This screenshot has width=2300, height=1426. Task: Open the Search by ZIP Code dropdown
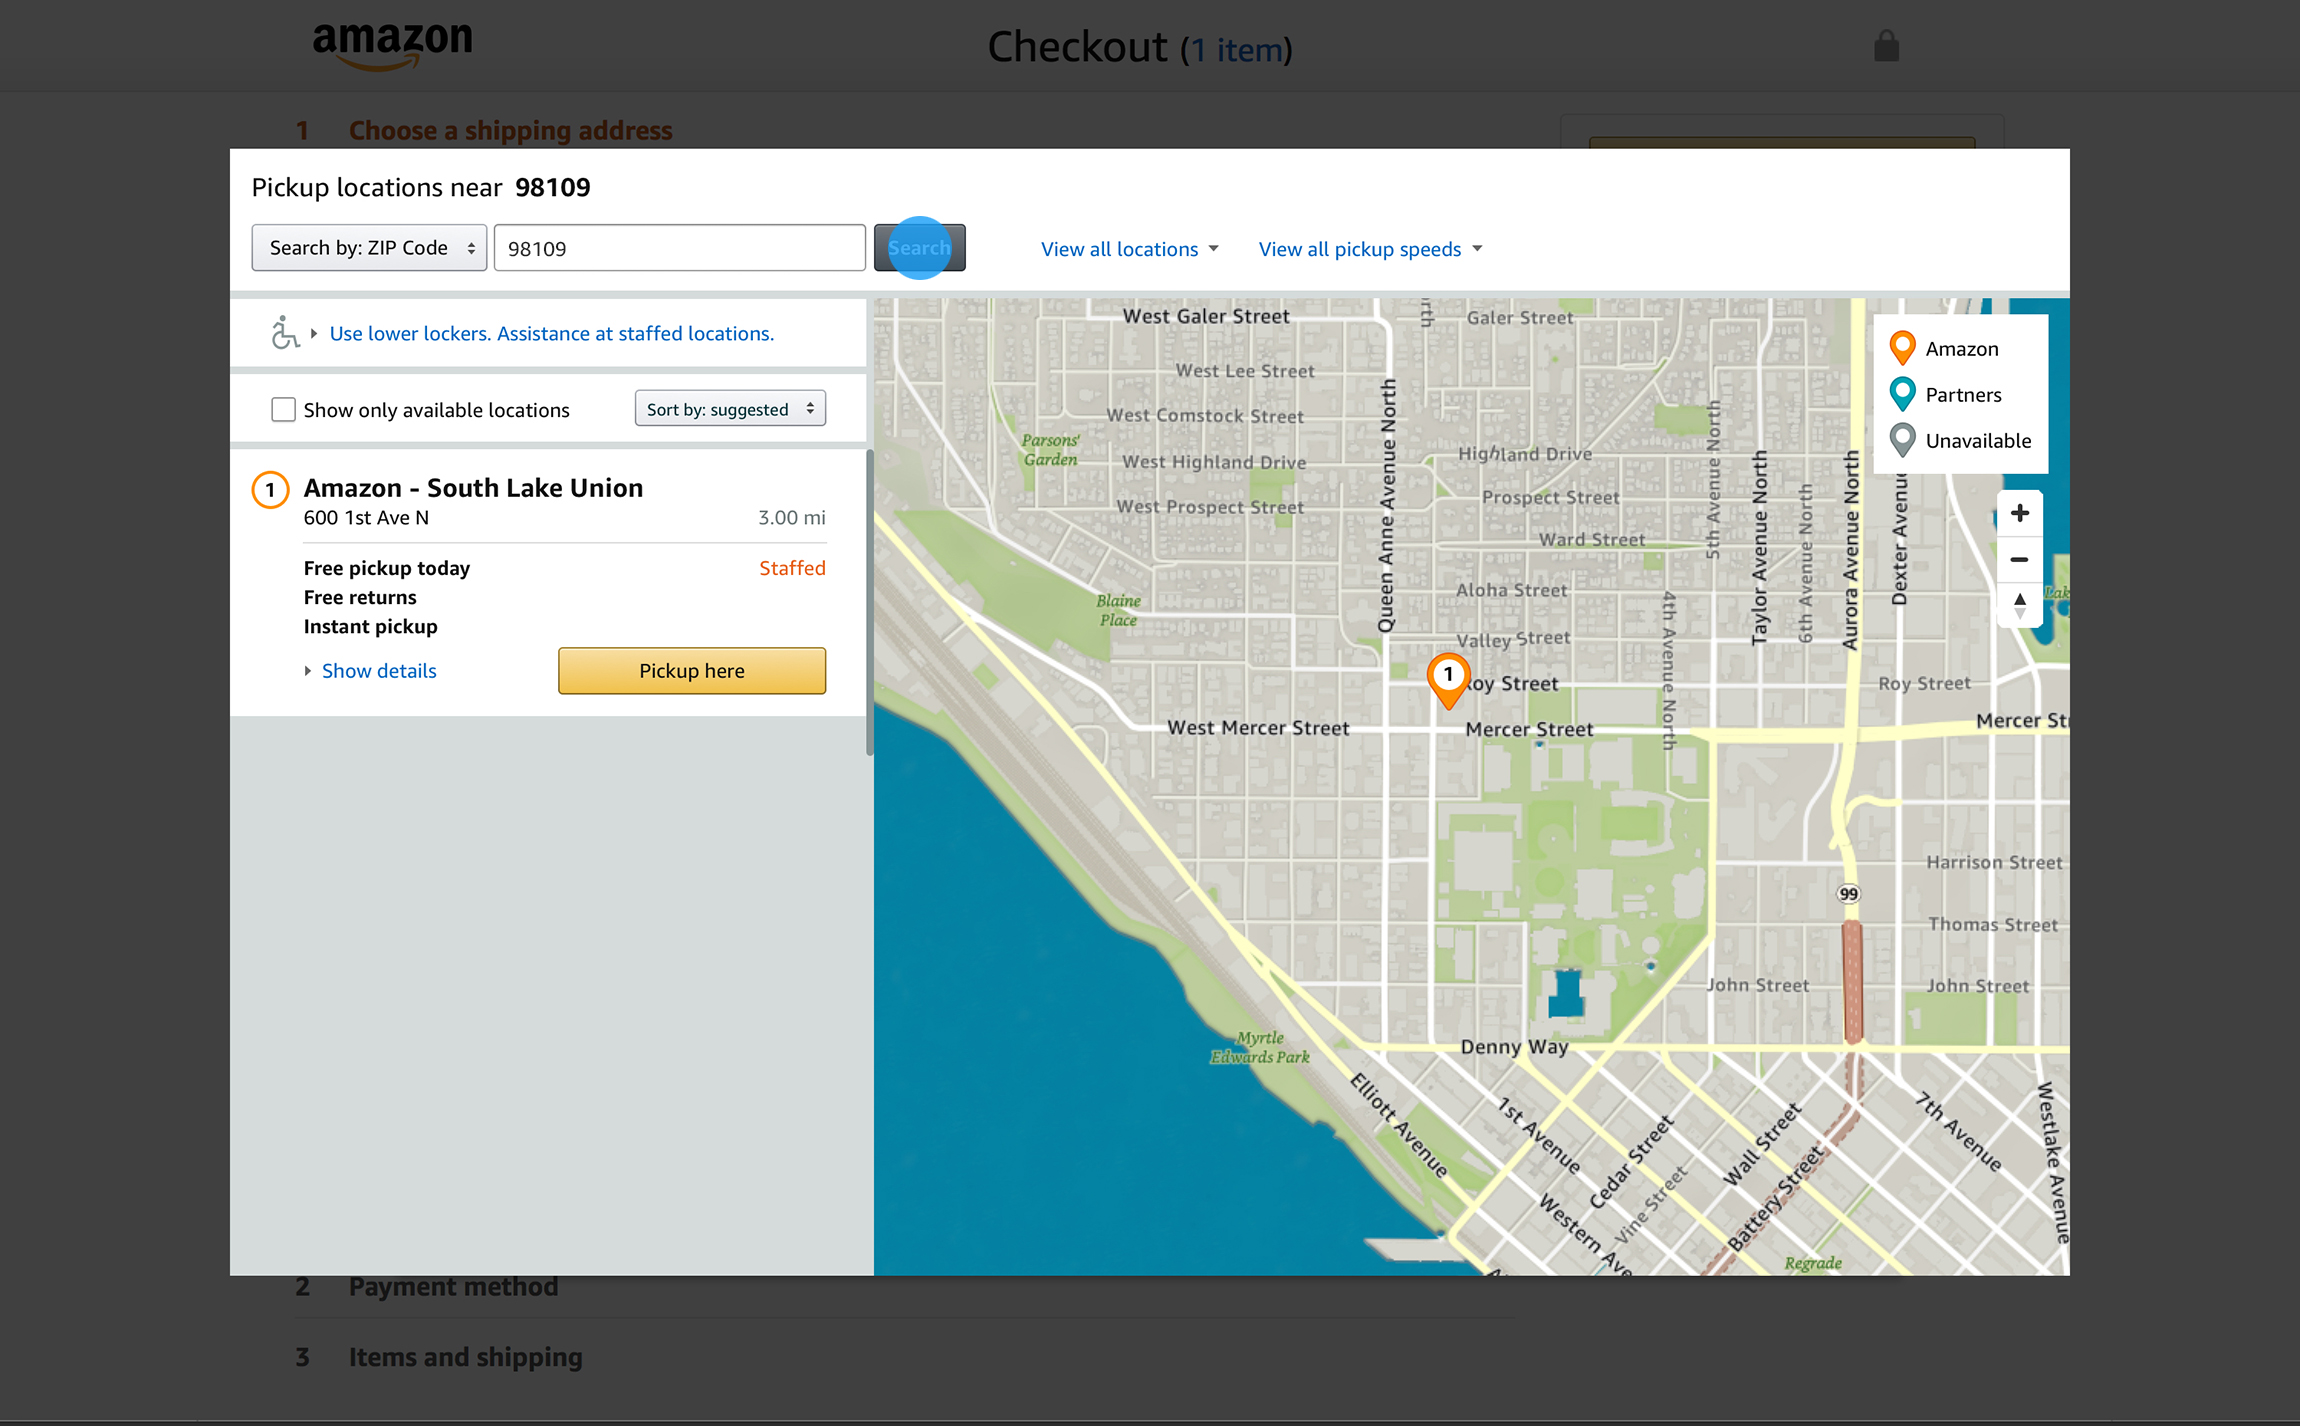tap(369, 248)
